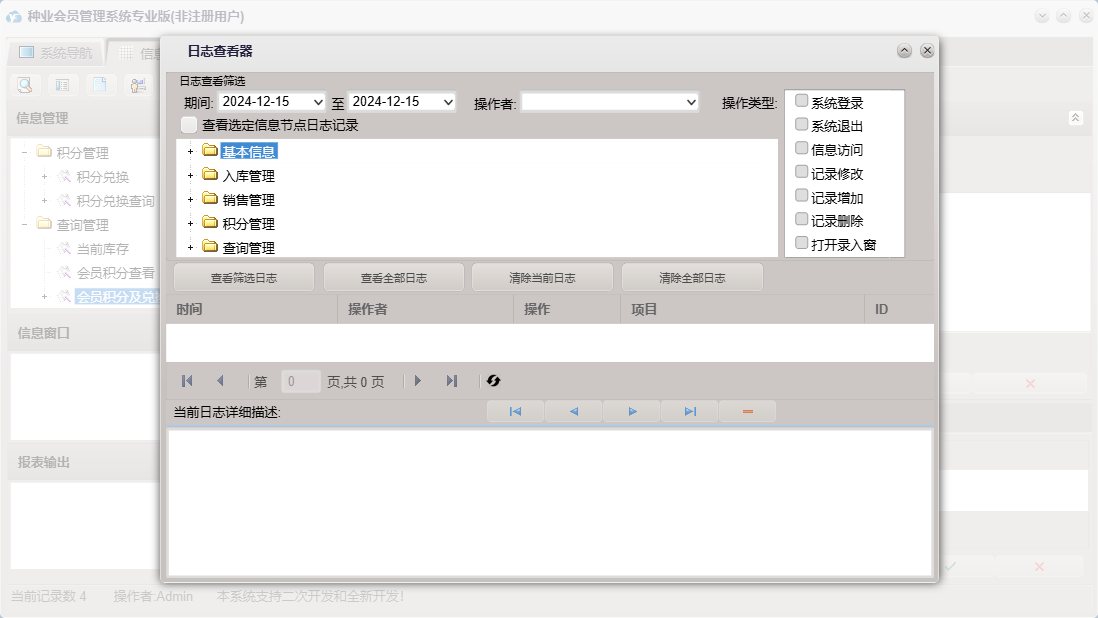
Task: Click 查看全部日志 button
Action: 394,278
